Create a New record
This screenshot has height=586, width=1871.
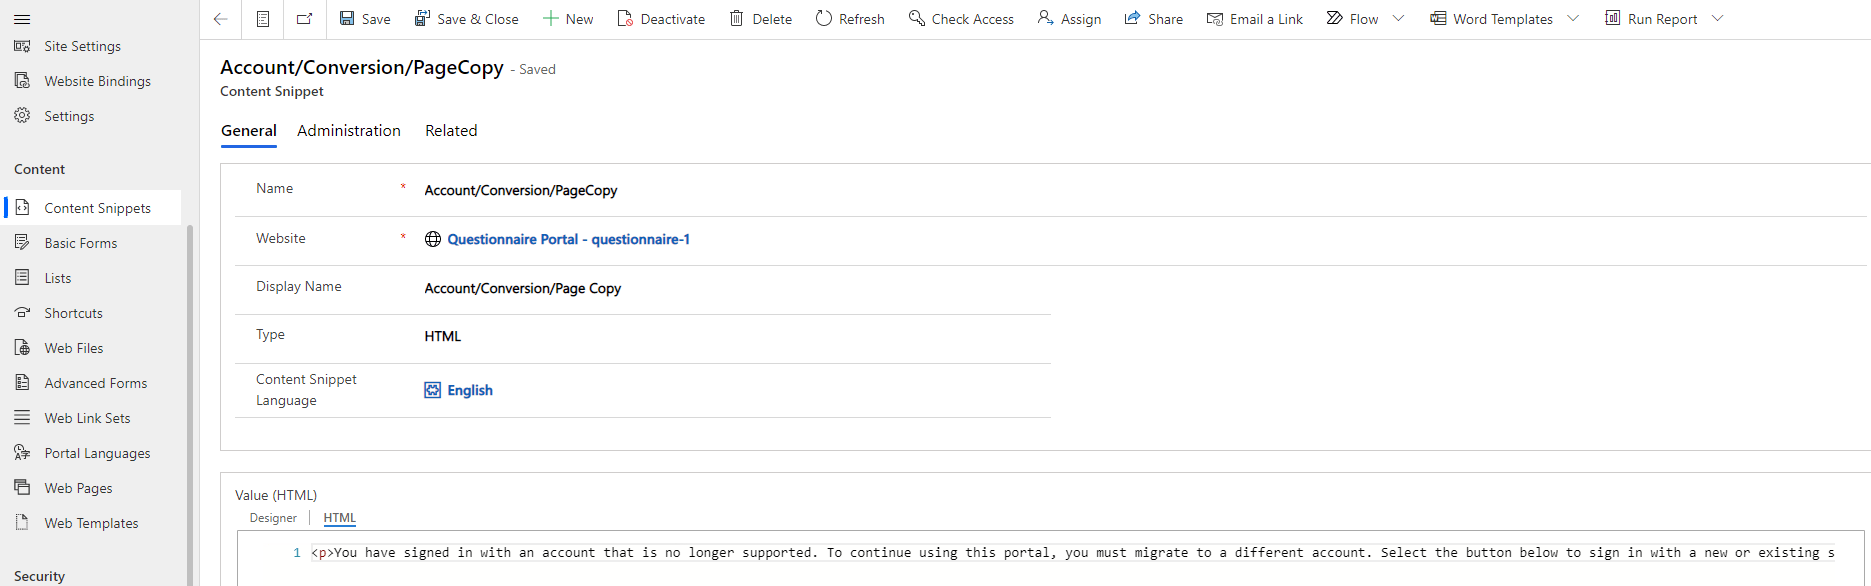pyautogui.click(x=568, y=19)
